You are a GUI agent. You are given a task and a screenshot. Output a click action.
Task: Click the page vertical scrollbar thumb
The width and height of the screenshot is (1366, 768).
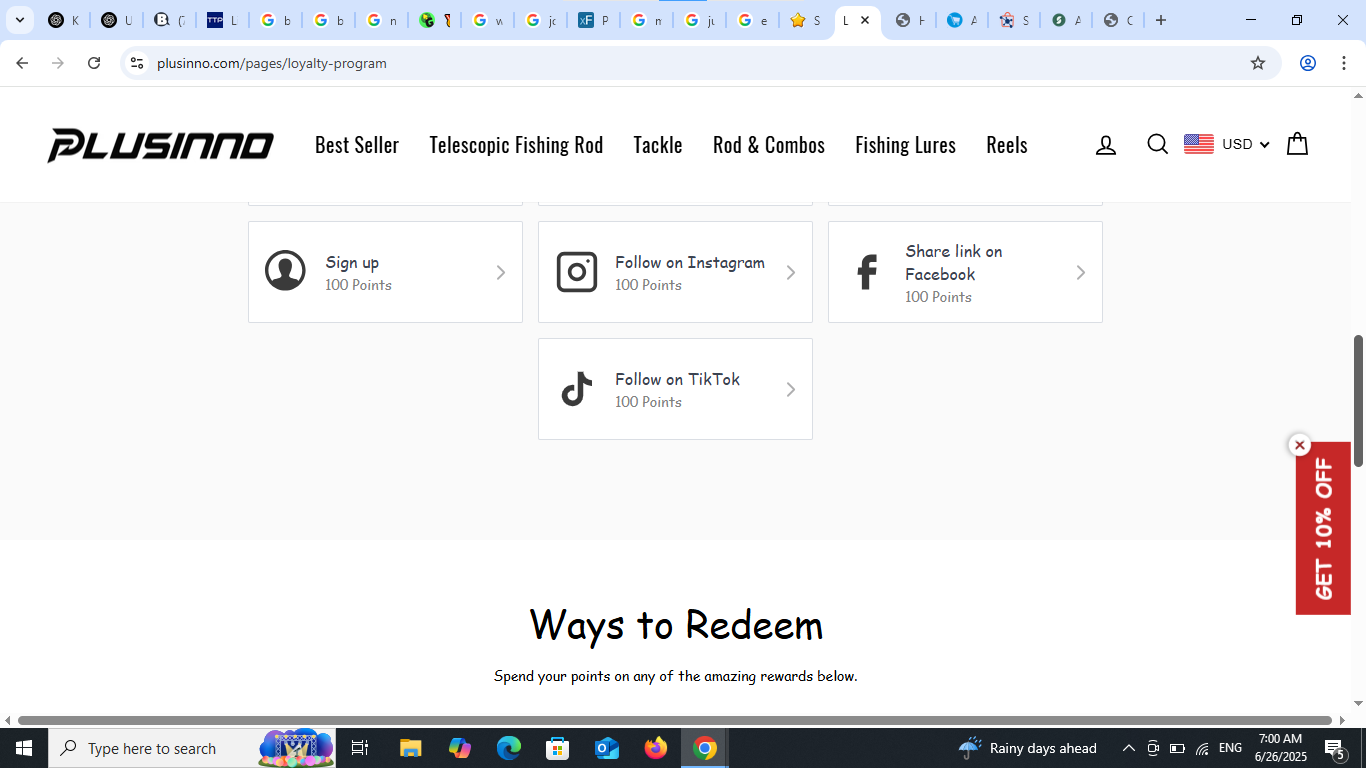point(1358,400)
